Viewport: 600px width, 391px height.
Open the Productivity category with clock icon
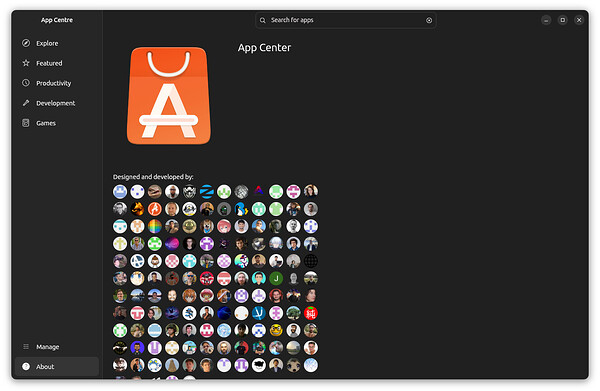pos(57,83)
